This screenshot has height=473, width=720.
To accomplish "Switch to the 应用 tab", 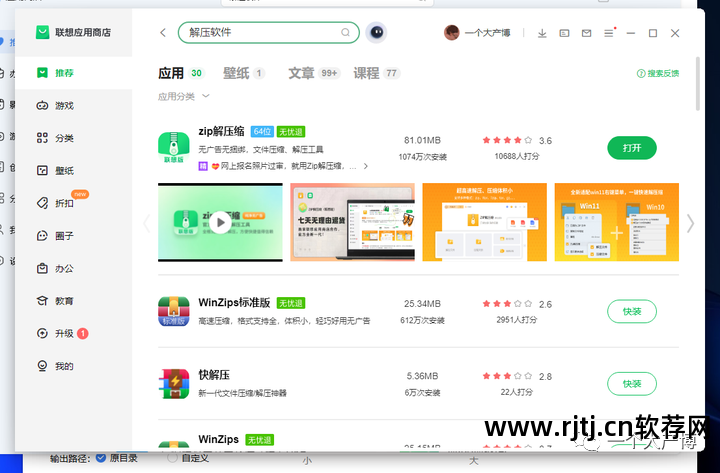I will click(x=181, y=73).
